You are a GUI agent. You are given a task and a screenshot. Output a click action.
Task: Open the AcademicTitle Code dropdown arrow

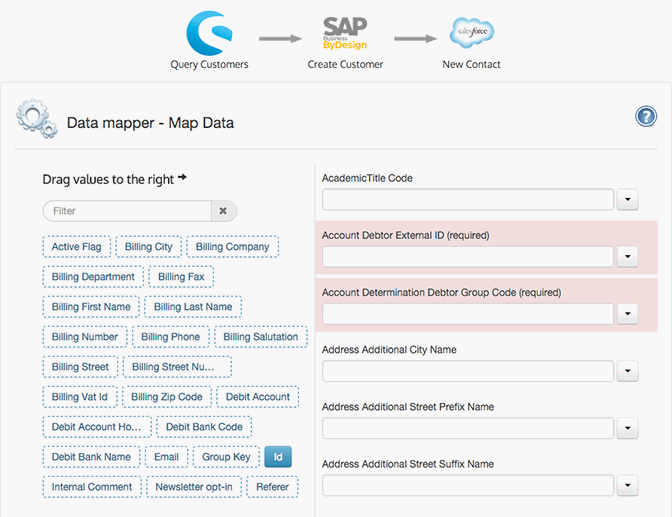click(x=628, y=199)
